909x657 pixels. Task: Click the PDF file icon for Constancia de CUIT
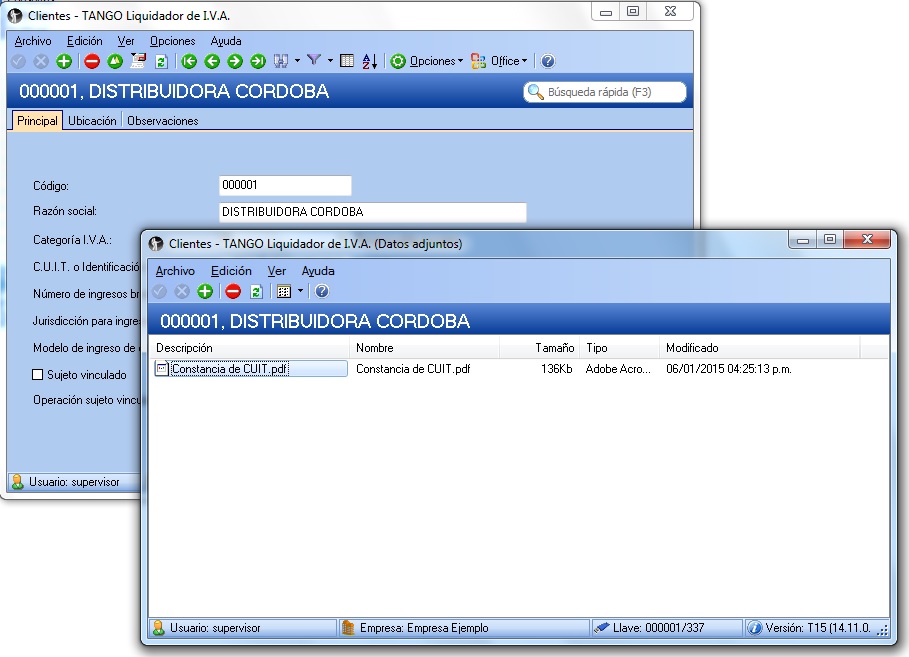[x=162, y=369]
